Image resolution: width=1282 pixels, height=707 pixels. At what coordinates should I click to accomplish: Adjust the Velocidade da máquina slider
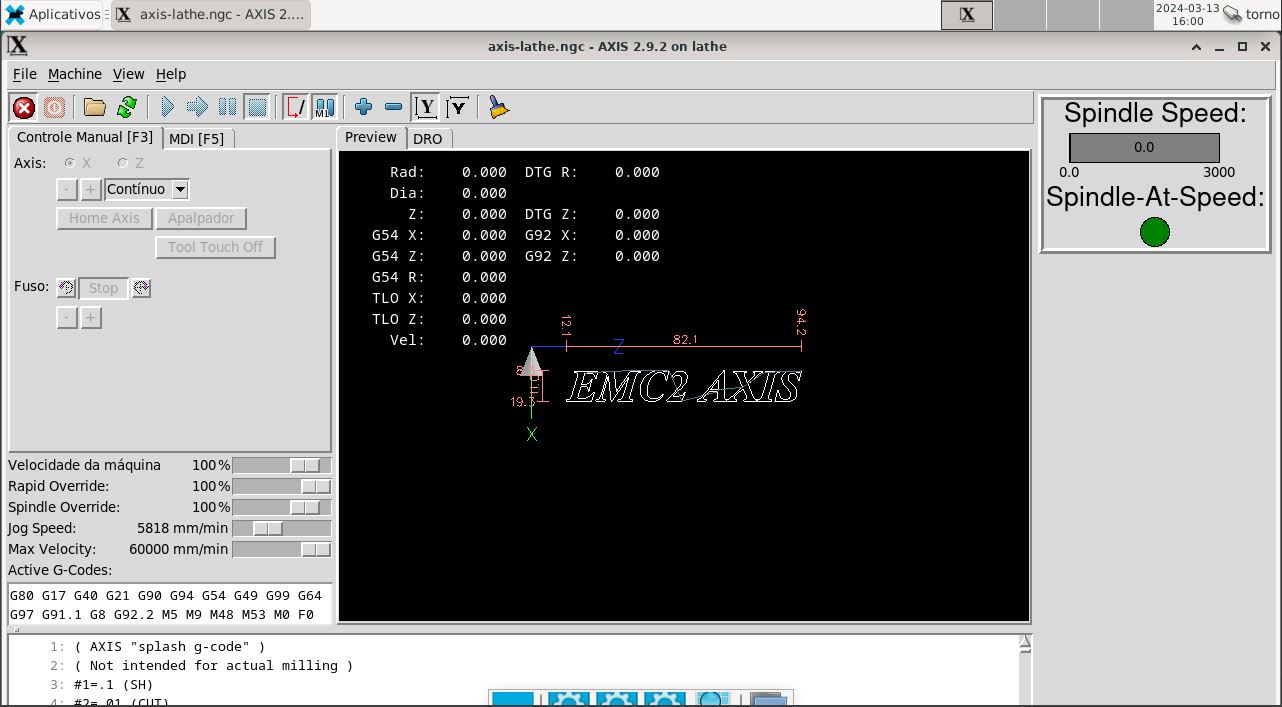pos(281,465)
